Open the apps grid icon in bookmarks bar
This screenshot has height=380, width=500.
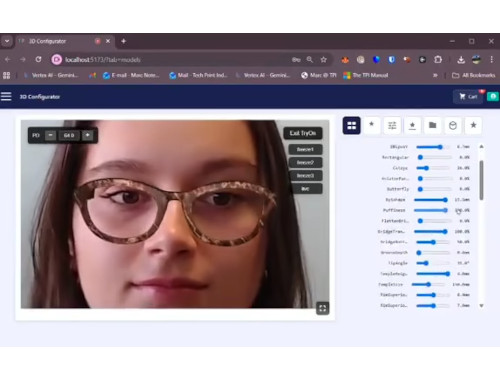[x=6, y=75]
